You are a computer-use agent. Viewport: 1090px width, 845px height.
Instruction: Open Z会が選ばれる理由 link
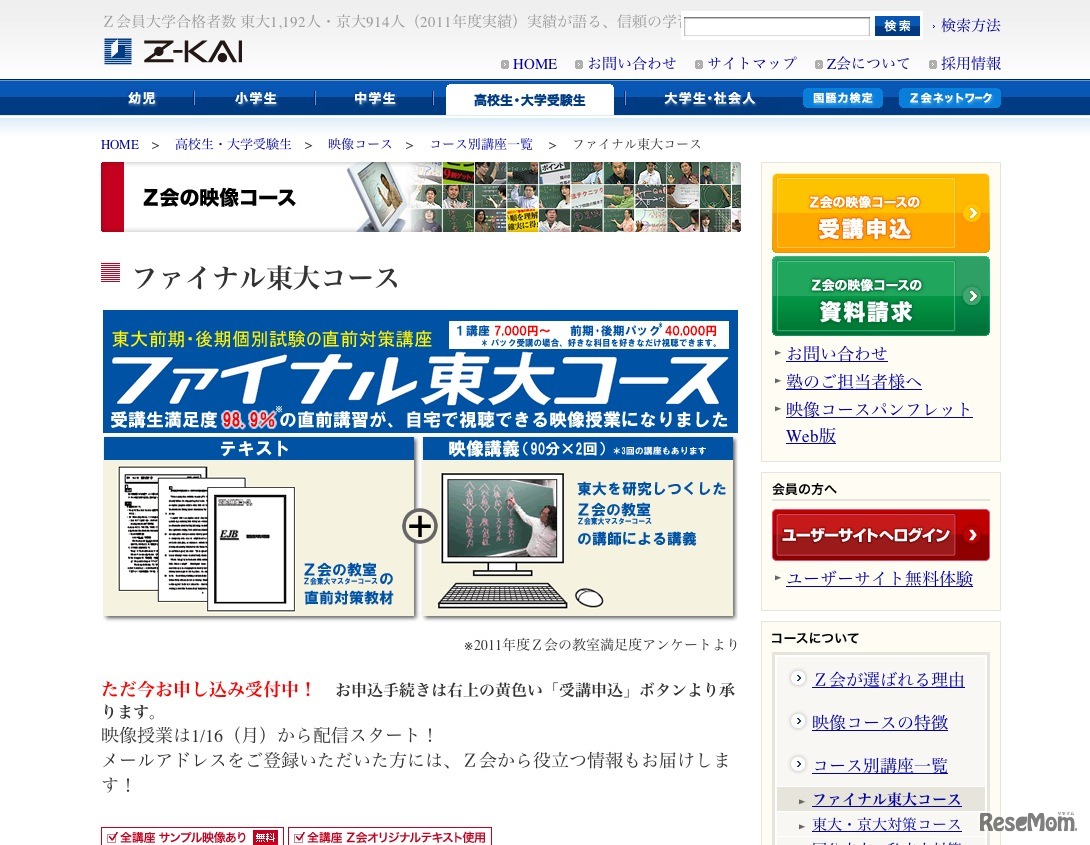click(888, 680)
